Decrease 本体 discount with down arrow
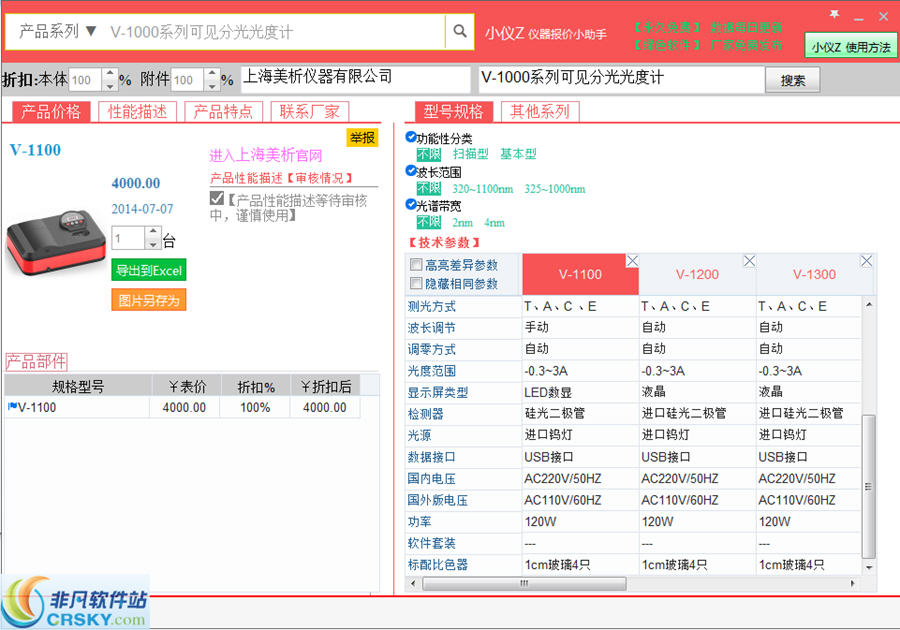This screenshot has height=630, width=900. pos(110,85)
